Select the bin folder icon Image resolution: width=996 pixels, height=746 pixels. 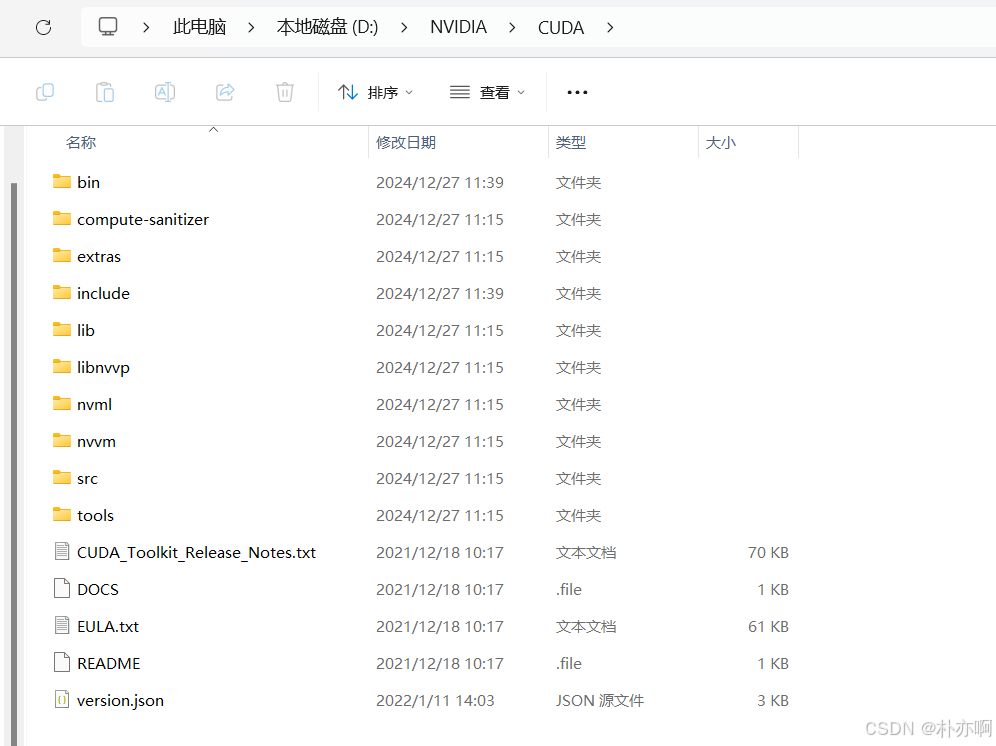coord(62,182)
